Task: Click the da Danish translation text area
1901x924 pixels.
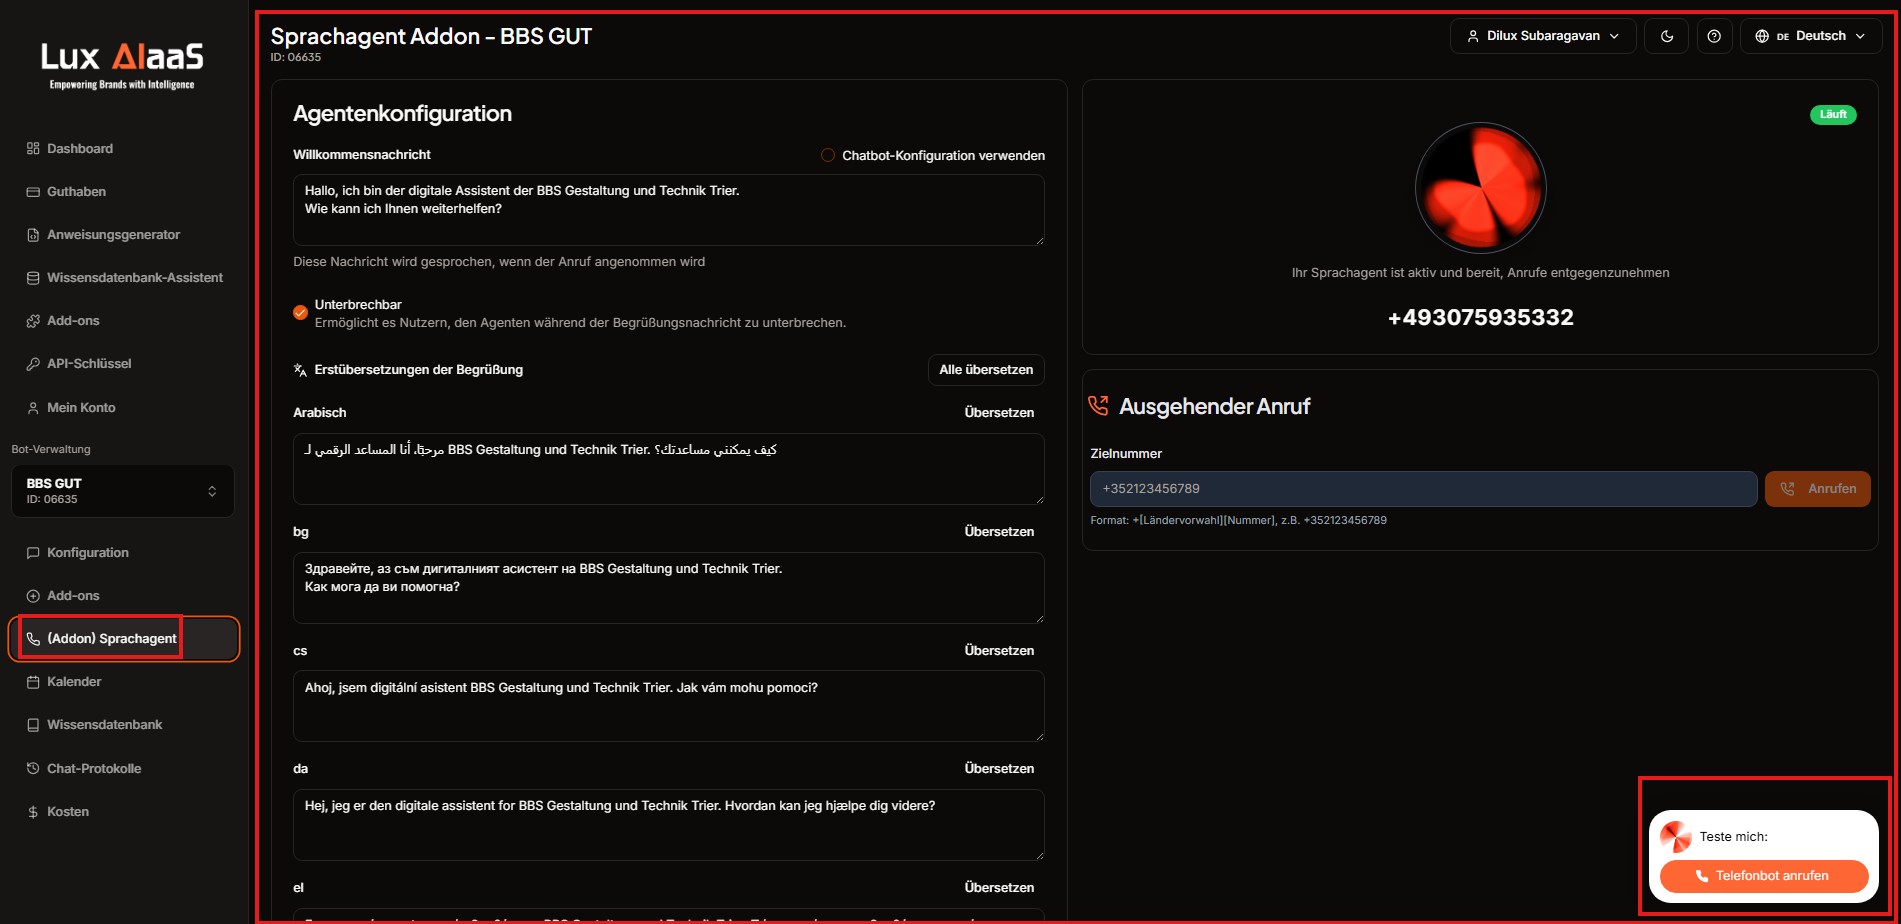Action: point(669,825)
